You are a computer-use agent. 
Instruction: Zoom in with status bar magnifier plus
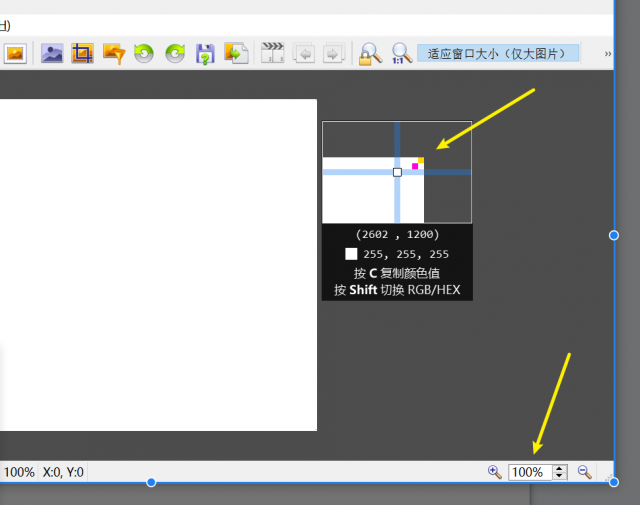[495, 472]
